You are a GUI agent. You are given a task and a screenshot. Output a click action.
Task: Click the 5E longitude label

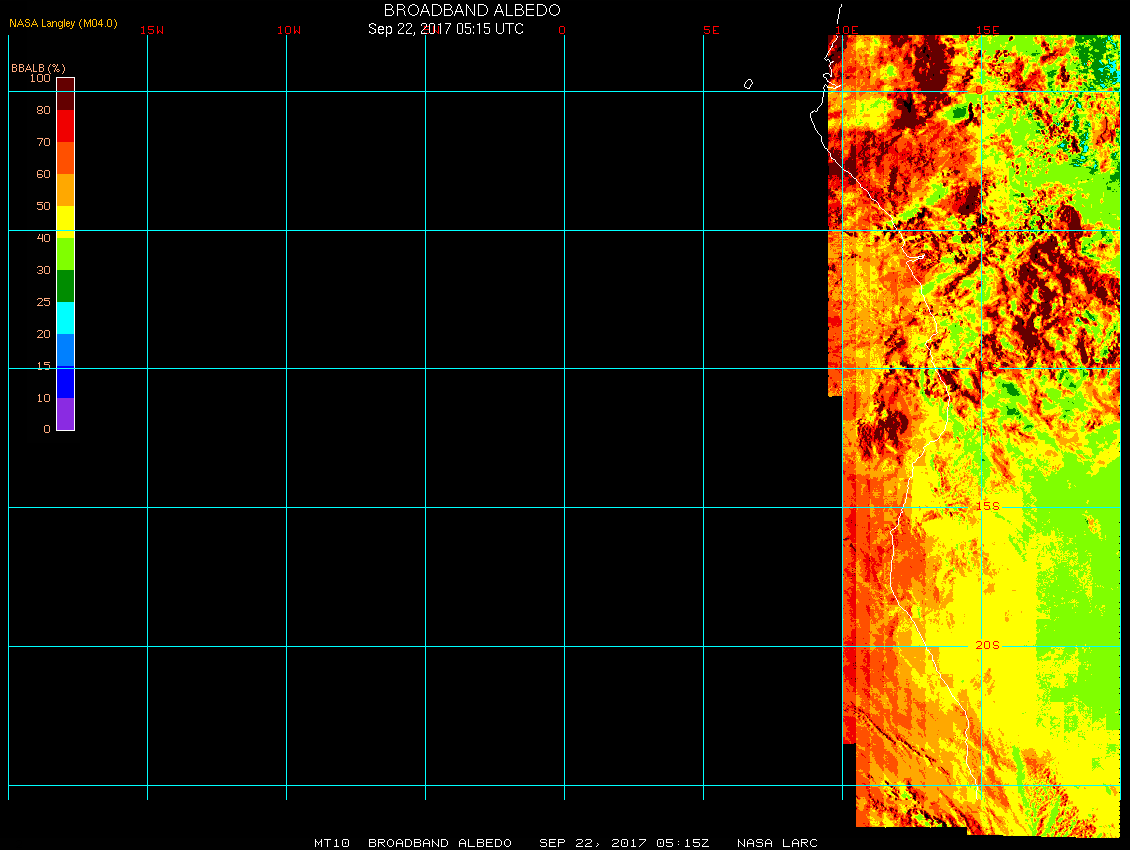point(711,30)
